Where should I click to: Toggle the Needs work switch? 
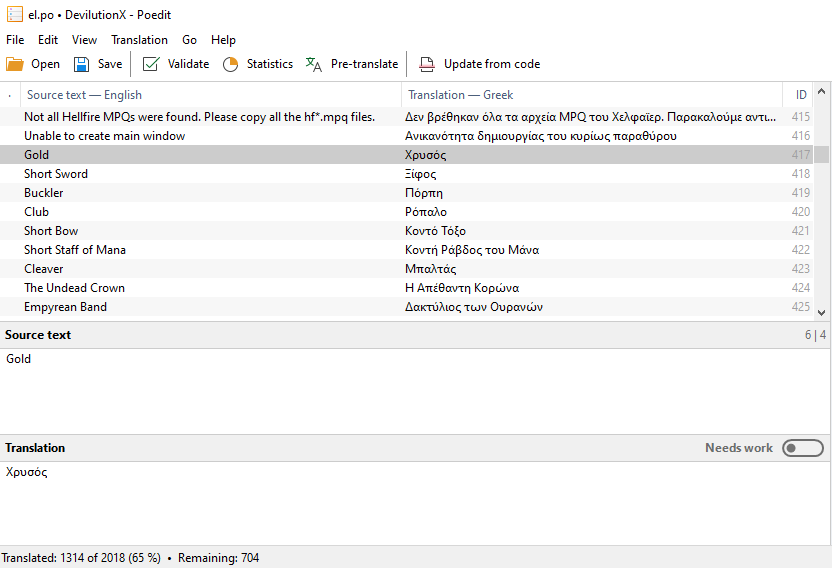click(803, 448)
